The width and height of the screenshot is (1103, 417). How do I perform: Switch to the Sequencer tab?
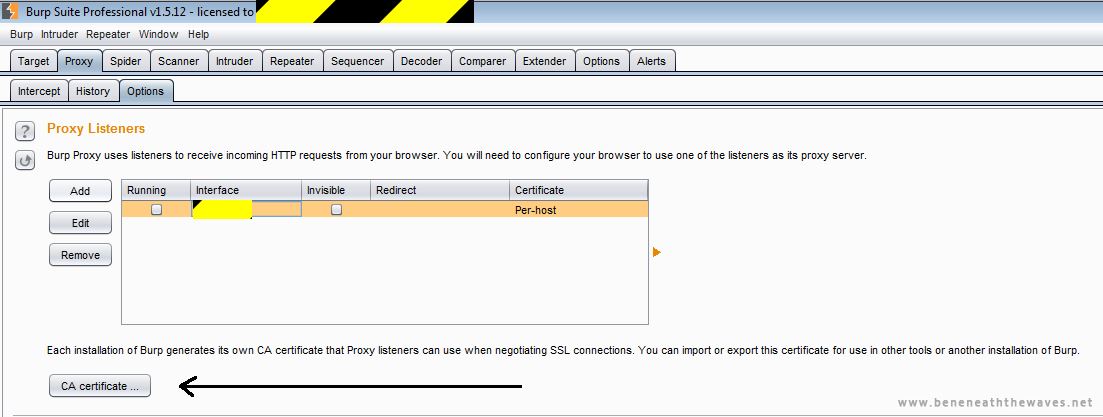coord(357,61)
